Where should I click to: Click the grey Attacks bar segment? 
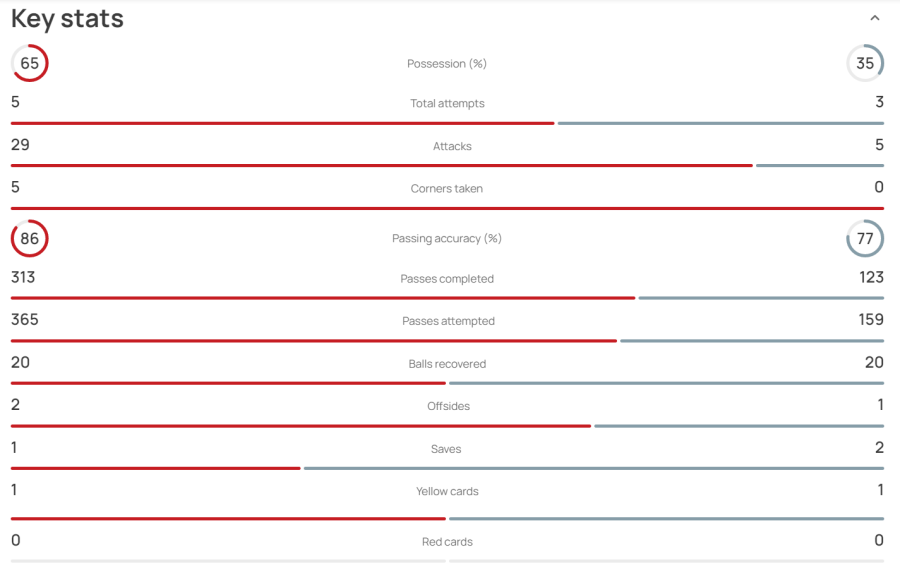pyautogui.click(x=820, y=166)
